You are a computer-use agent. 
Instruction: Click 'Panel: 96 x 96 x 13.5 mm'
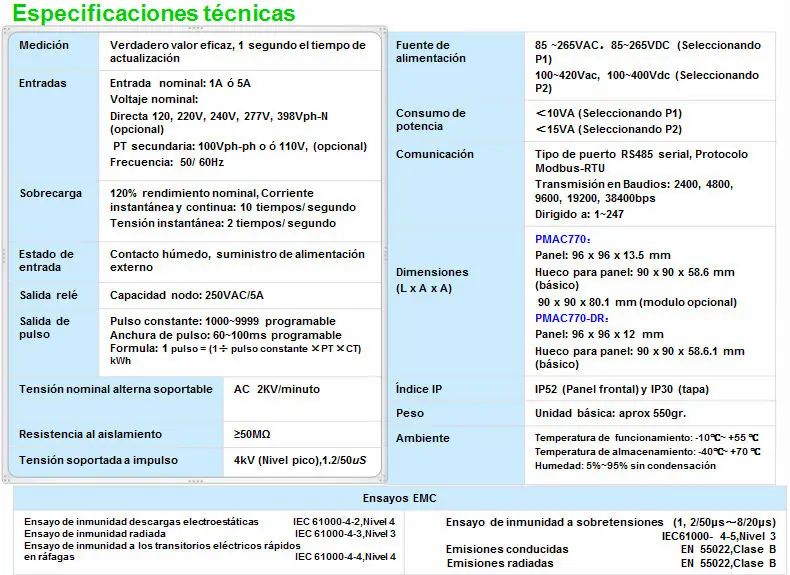603,255
